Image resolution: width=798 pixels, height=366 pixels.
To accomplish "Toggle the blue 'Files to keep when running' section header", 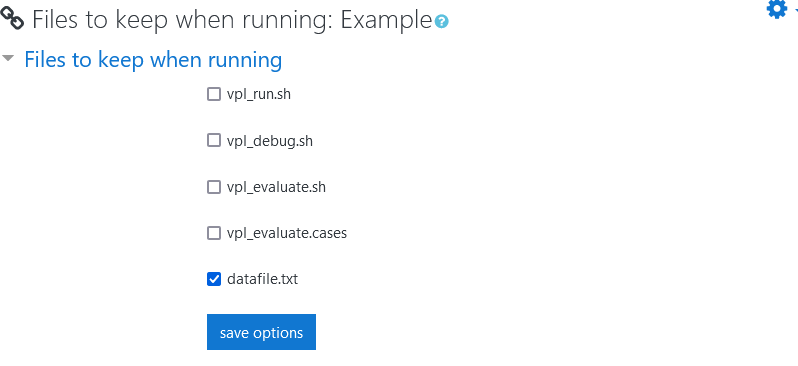I will tap(153, 60).
